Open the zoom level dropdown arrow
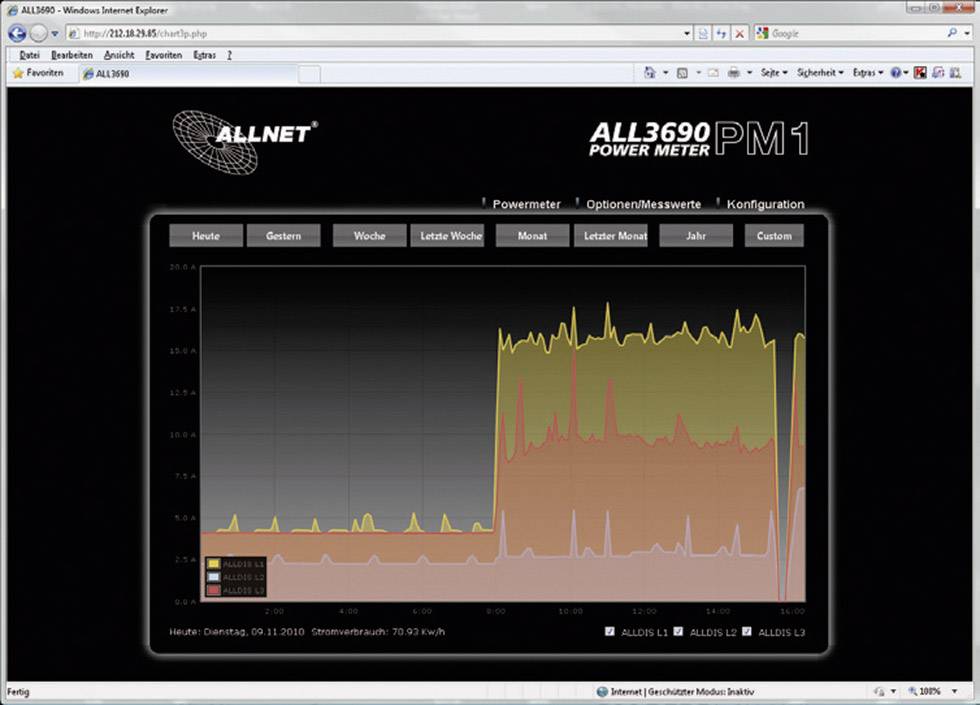 point(954,691)
